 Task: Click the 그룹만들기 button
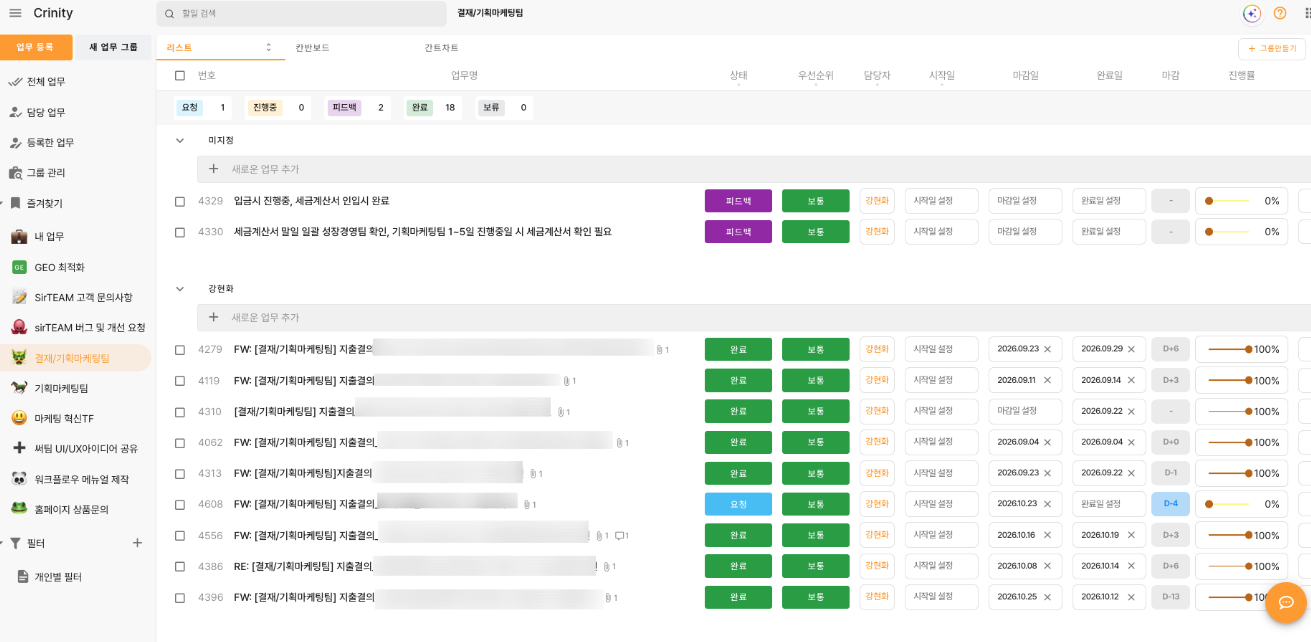pyautogui.click(x=1271, y=48)
